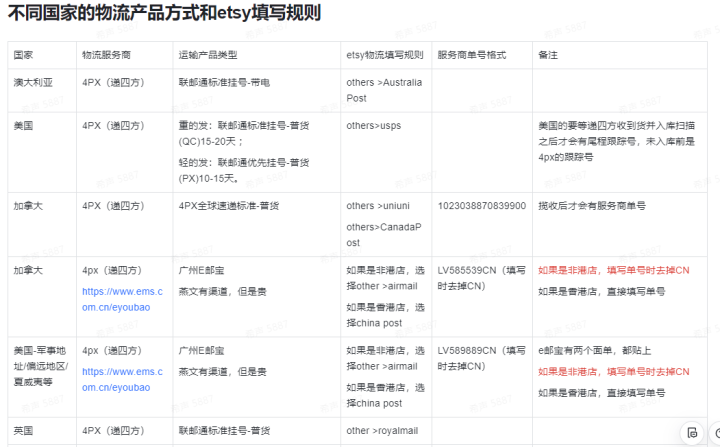
Task: Open the document comments floating button
Action: (692, 433)
